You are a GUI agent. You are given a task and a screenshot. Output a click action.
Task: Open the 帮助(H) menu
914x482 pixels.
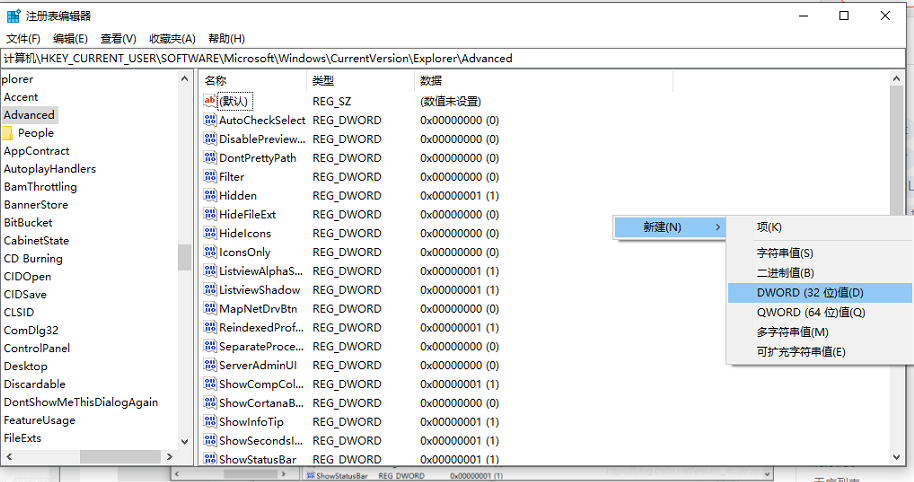pos(227,38)
